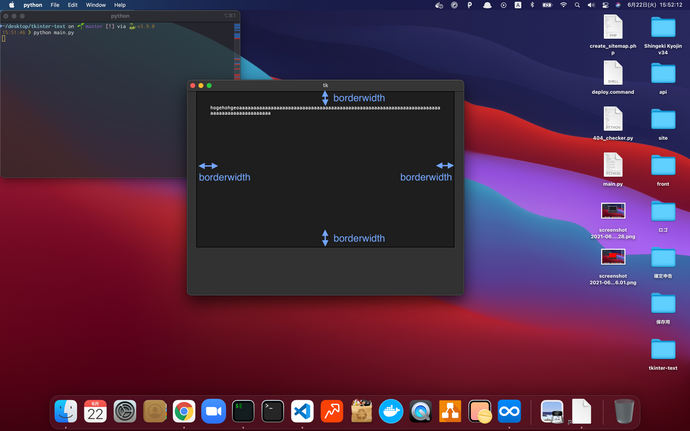Activate Siri from the menu bar

(x=618, y=5)
